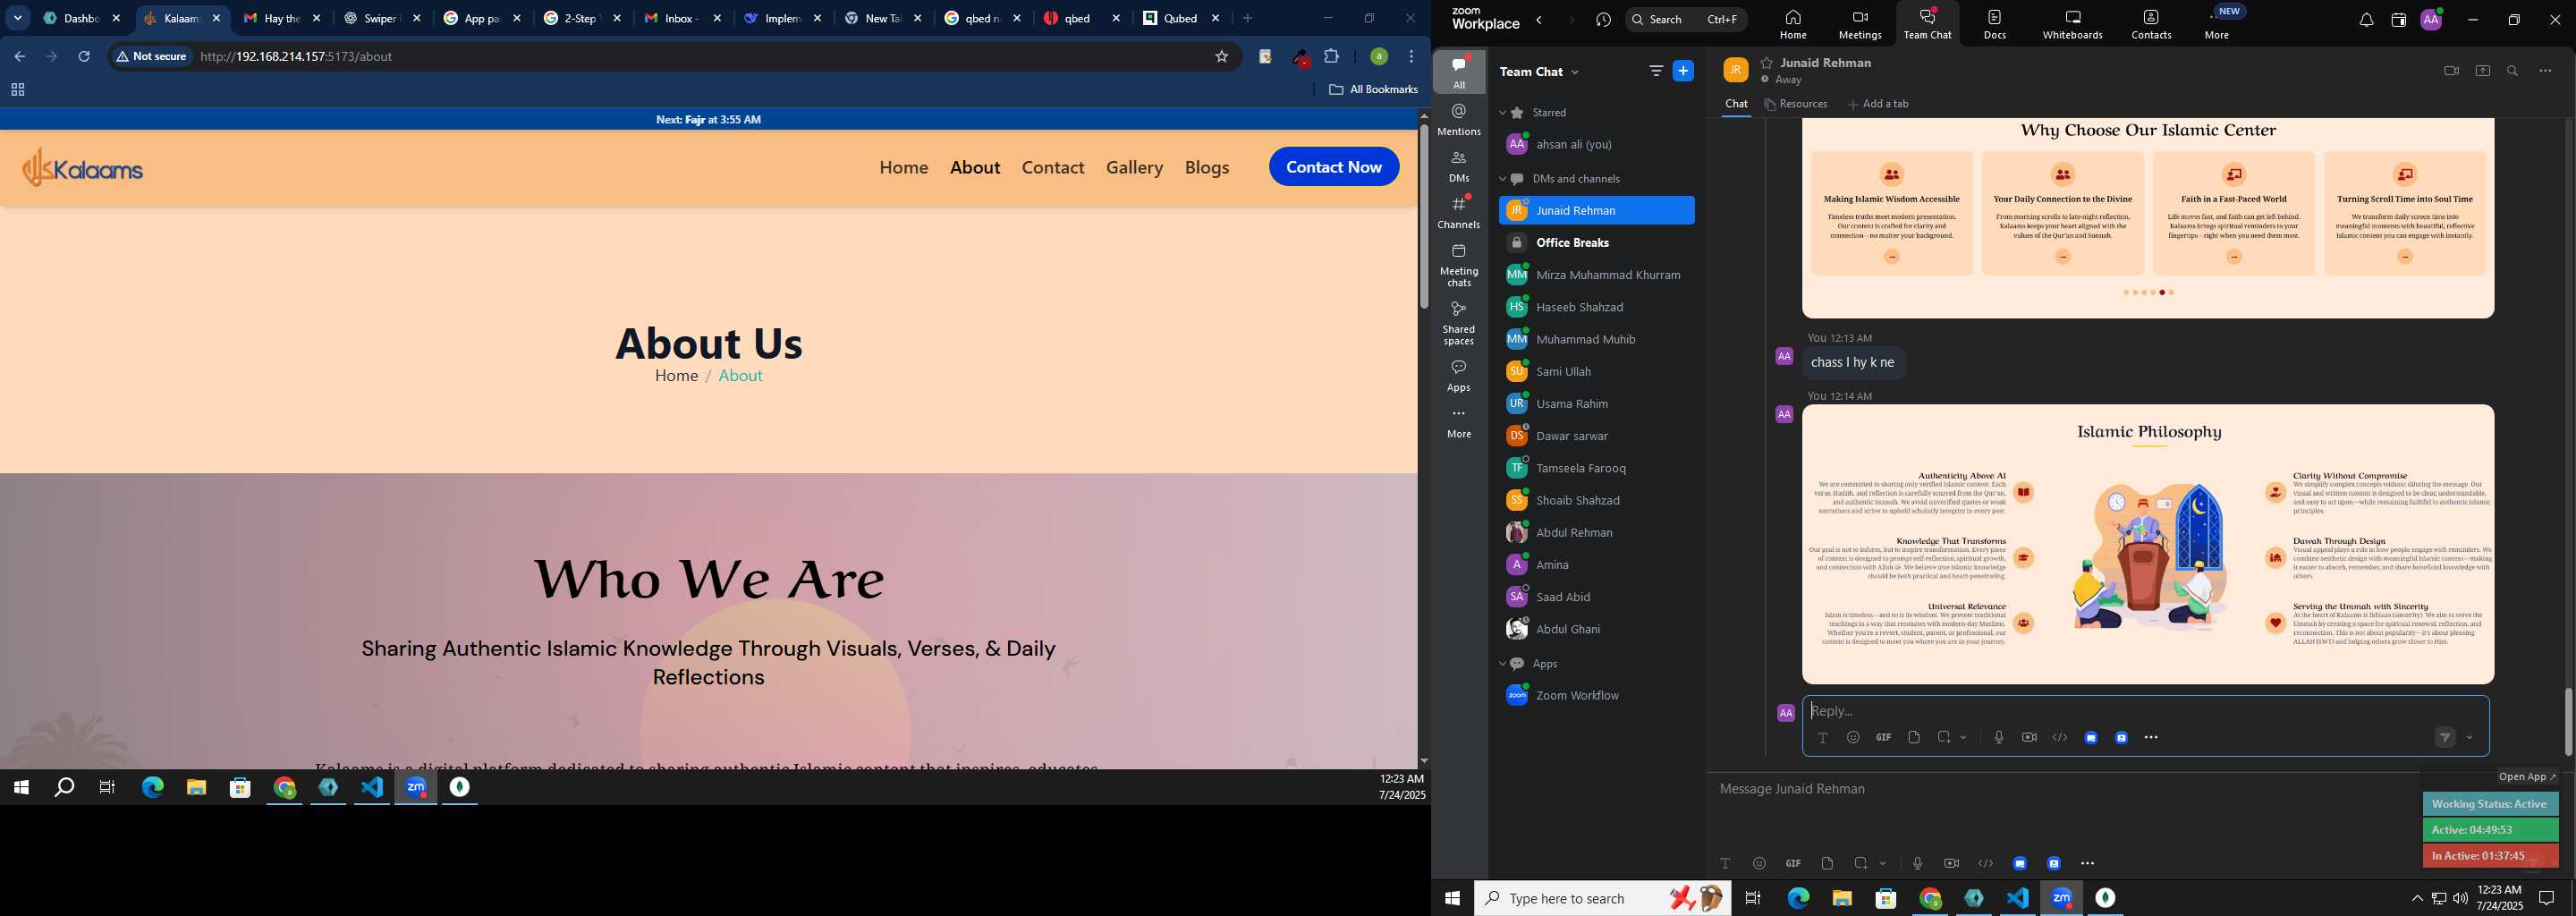Record a video message in the Message Junaid Rehman toolbar
This screenshot has height=916, width=2576.
pyautogui.click(x=1951, y=863)
